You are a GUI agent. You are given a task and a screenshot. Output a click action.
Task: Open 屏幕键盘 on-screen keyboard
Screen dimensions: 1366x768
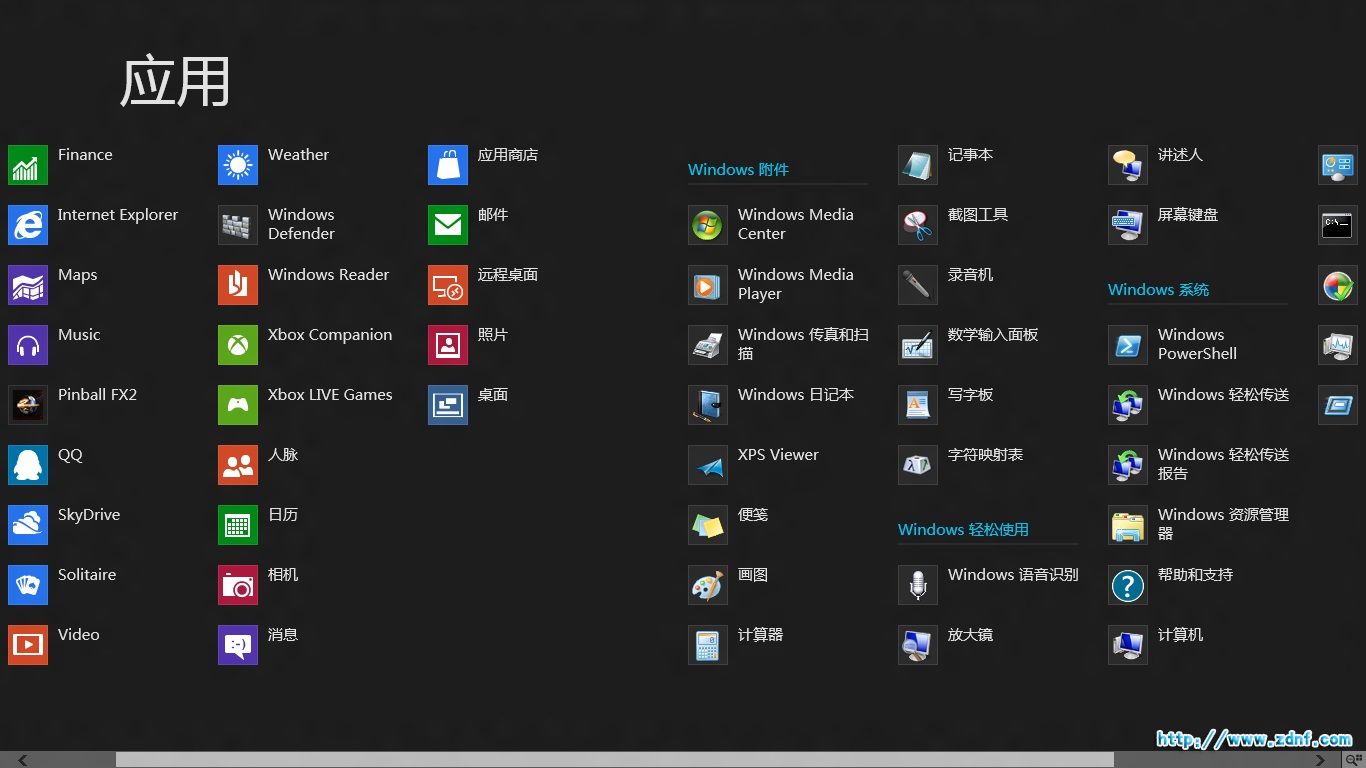click(1128, 225)
